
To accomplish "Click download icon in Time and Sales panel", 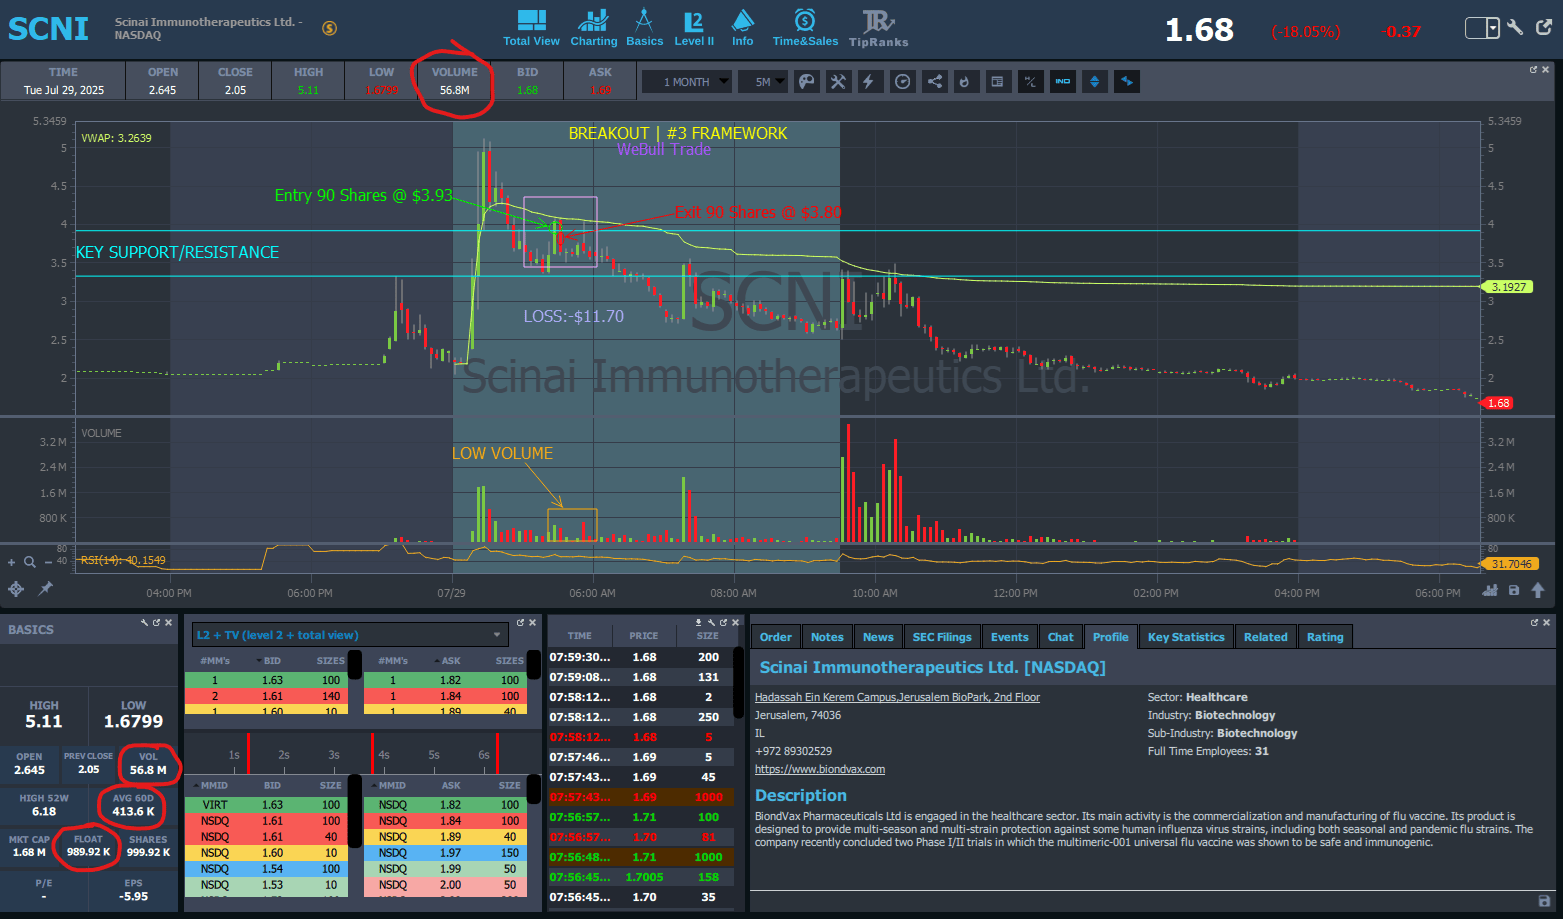I will pyautogui.click(x=699, y=622).
